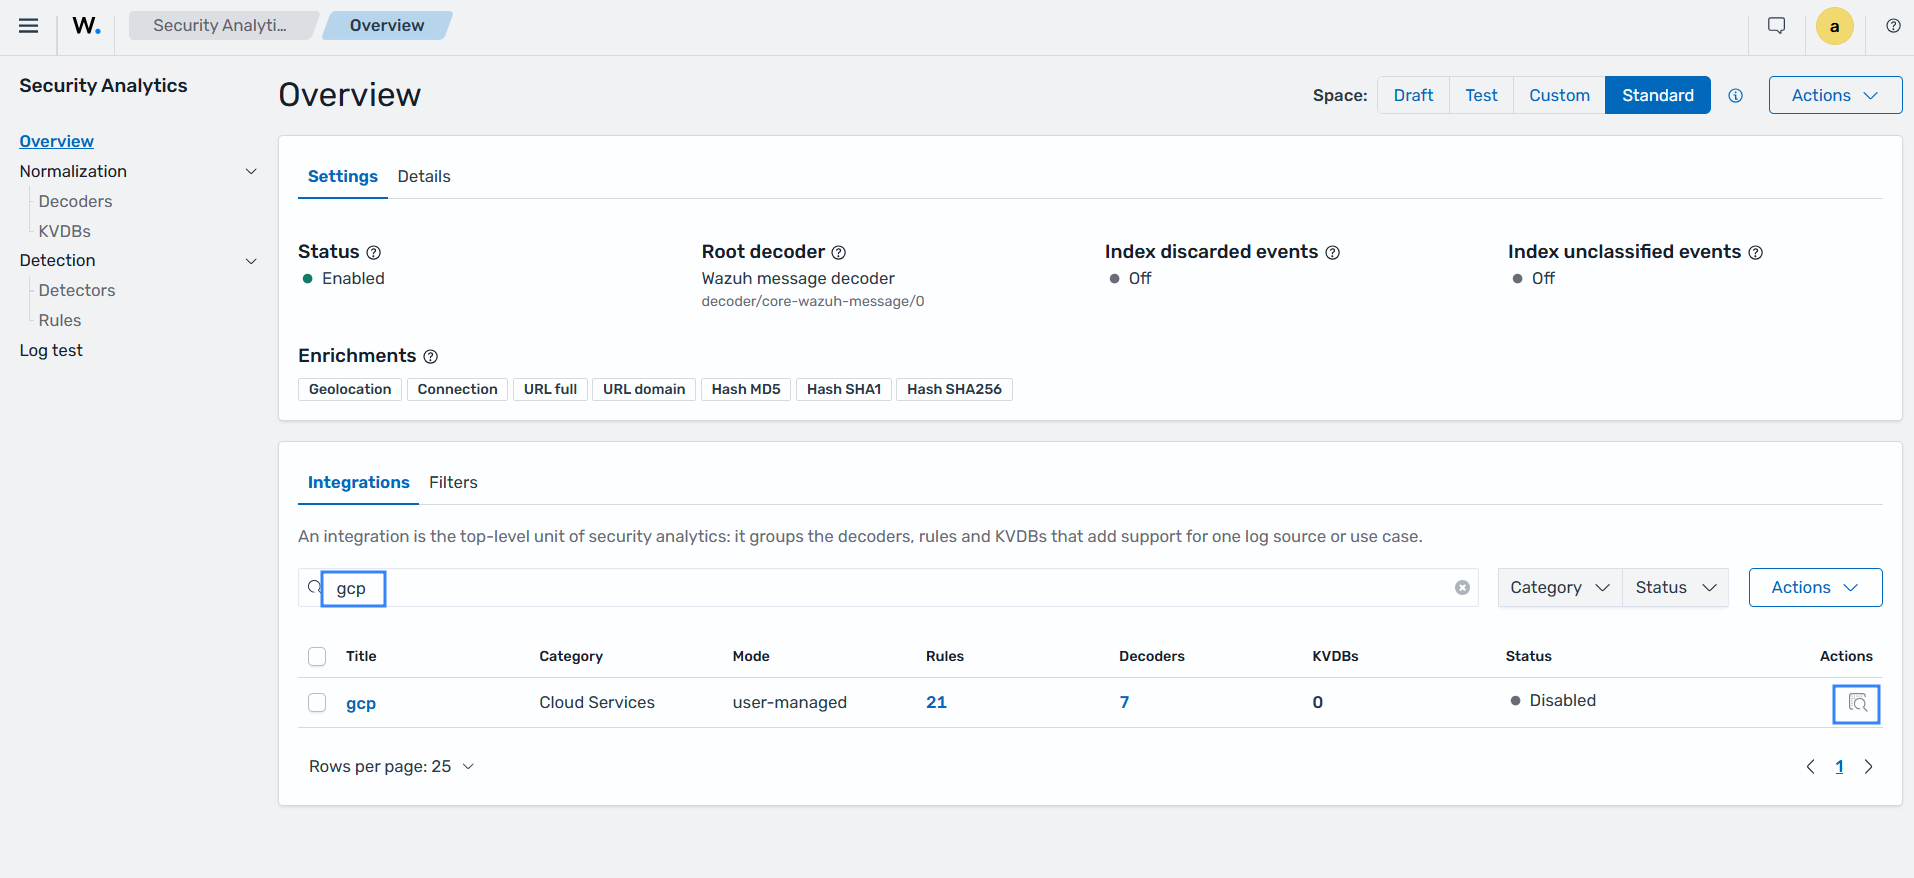Select the Custom space
This screenshot has width=1914, height=878.
(x=1559, y=95)
